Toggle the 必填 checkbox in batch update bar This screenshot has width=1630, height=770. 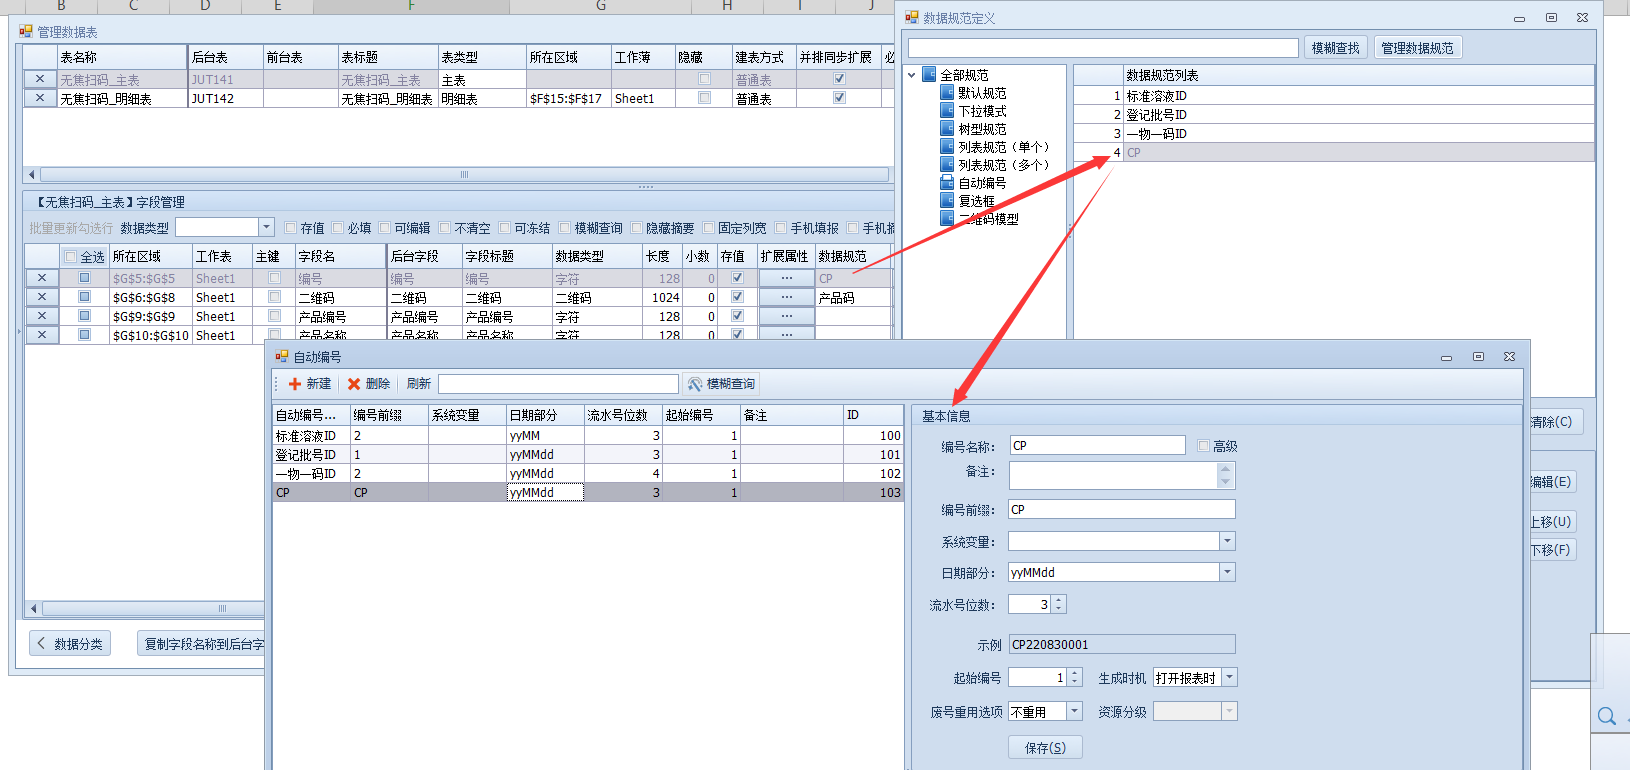click(338, 228)
